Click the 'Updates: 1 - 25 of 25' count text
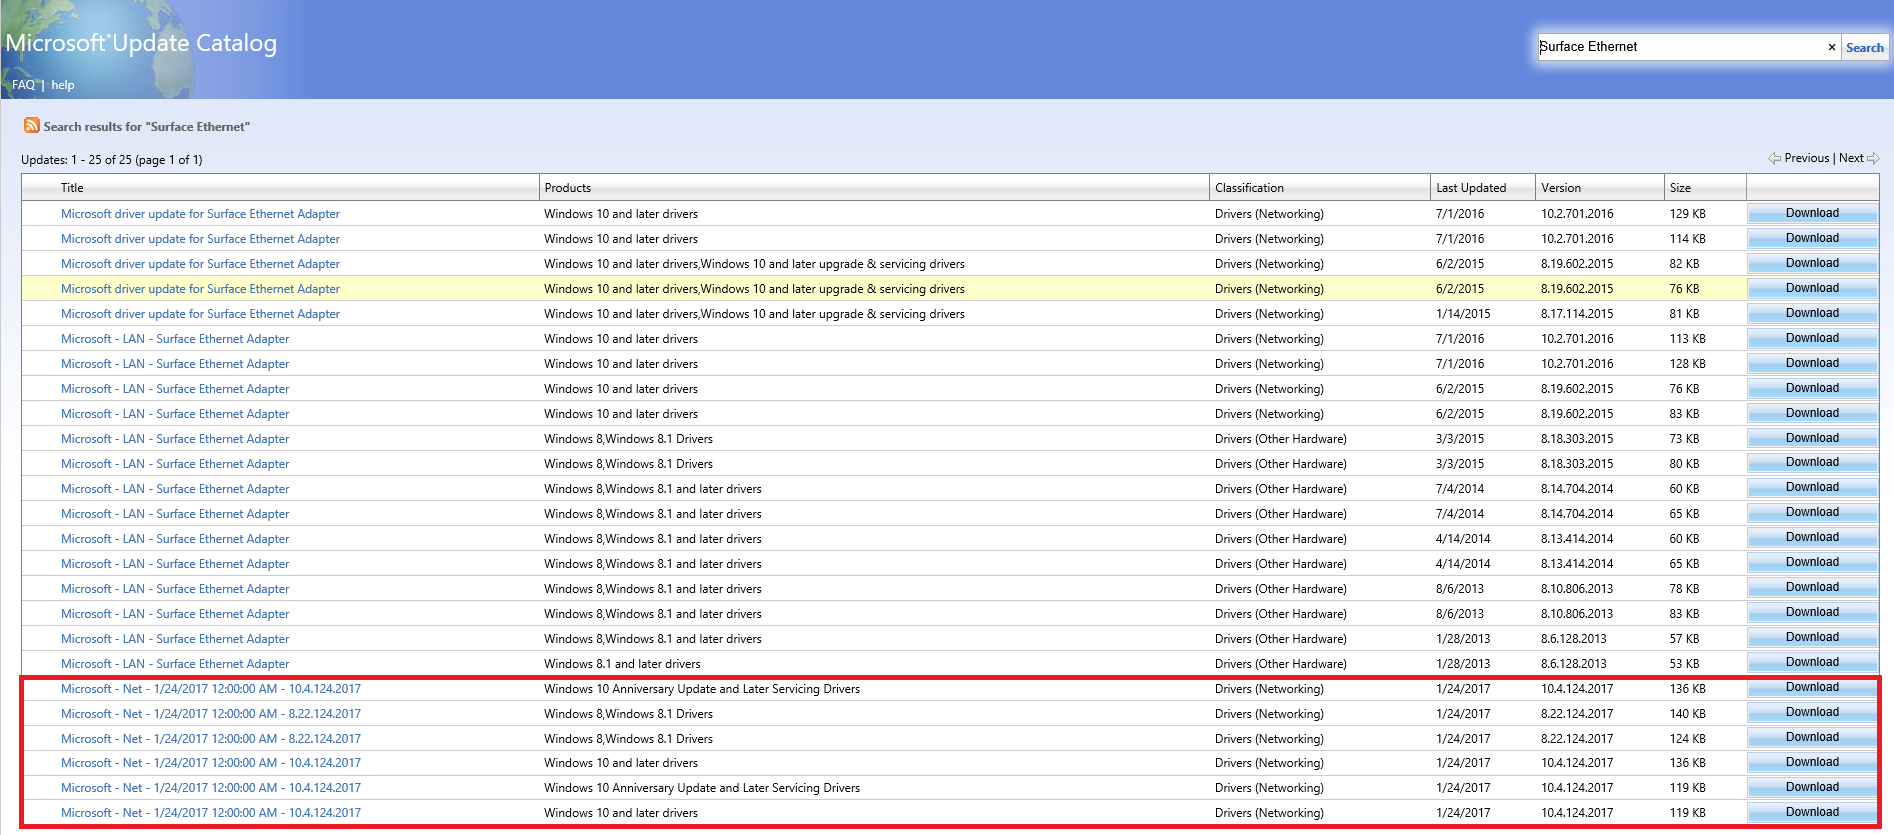The height and width of the screenshot is (835, 1894). 111,160
